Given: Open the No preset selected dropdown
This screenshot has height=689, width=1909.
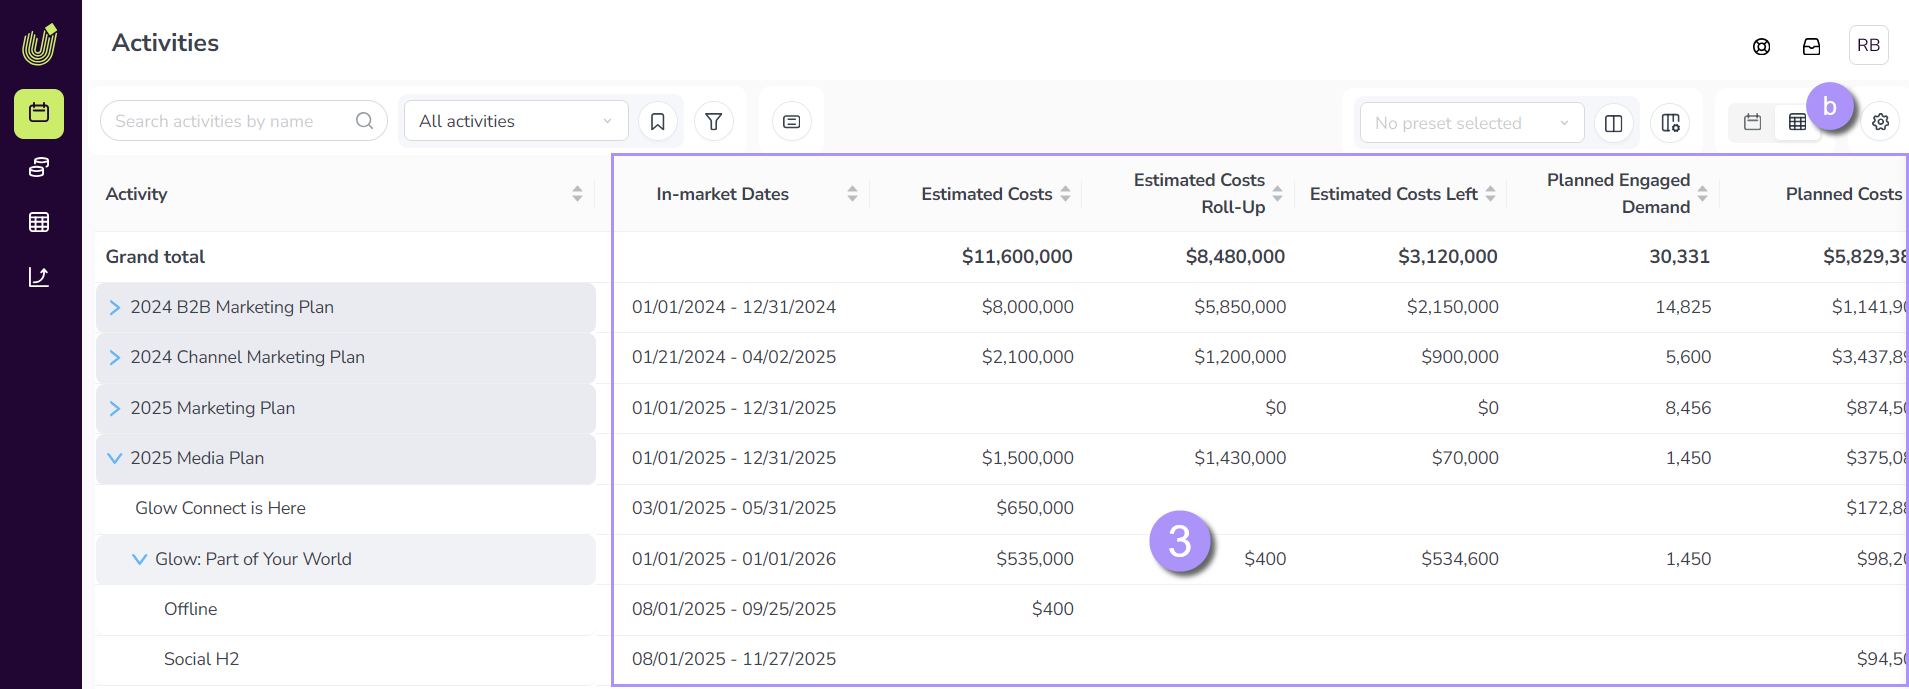Looking at the screenshot, I should click(1471, 123).
